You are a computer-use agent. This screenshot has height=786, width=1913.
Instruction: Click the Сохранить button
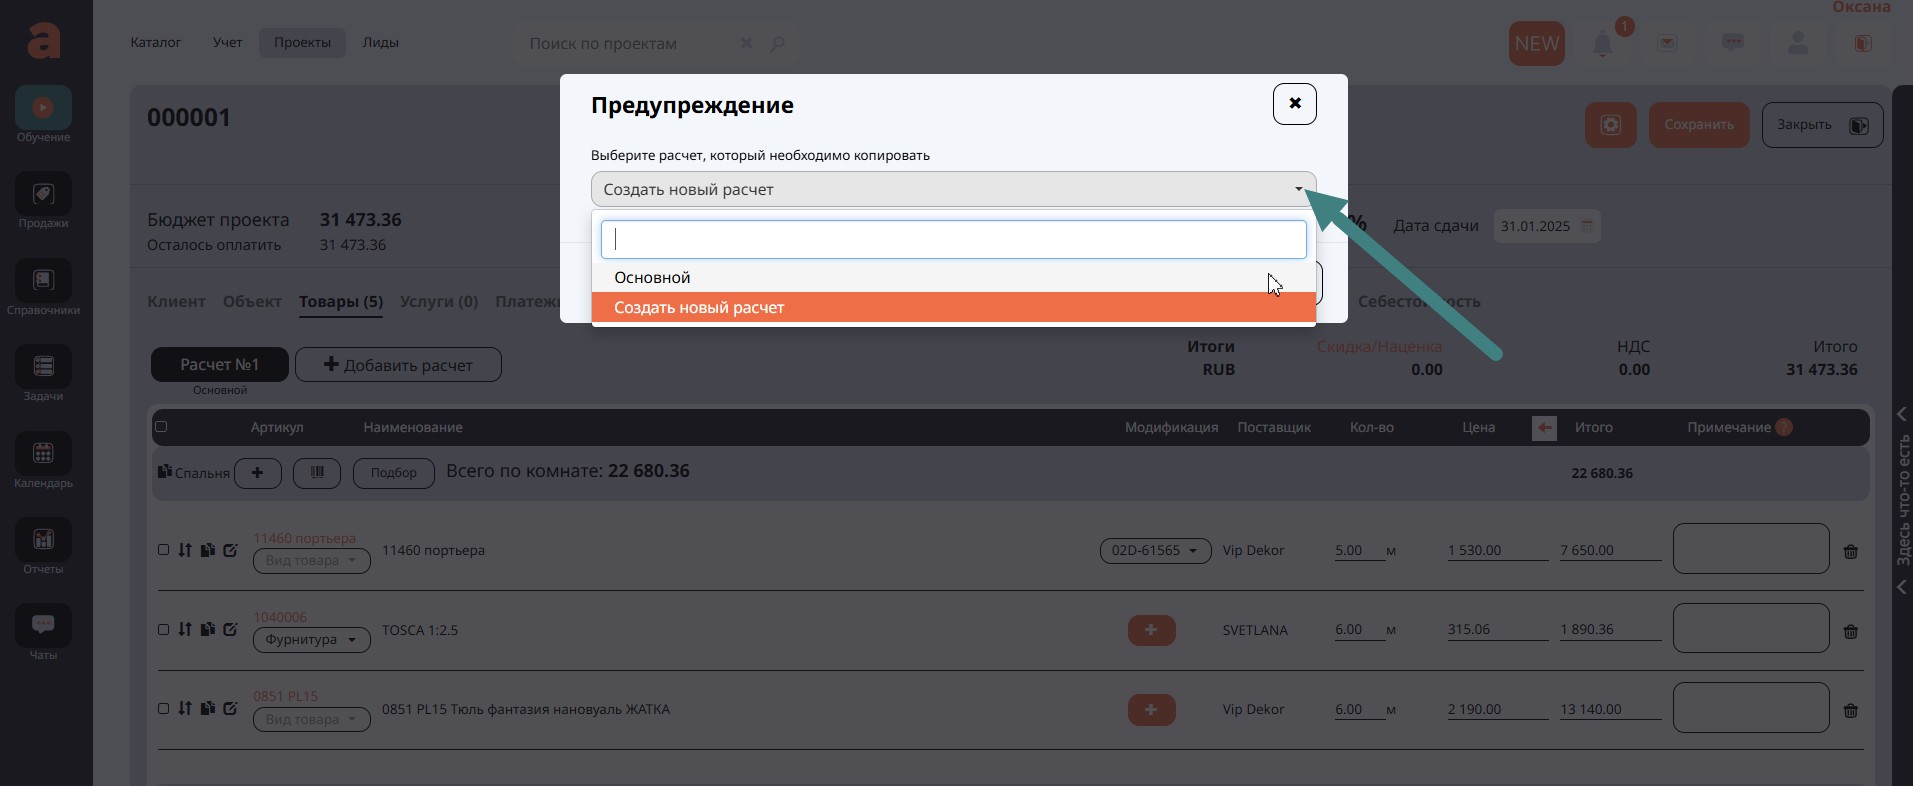pyautogui.click(x=1698, y=125)
